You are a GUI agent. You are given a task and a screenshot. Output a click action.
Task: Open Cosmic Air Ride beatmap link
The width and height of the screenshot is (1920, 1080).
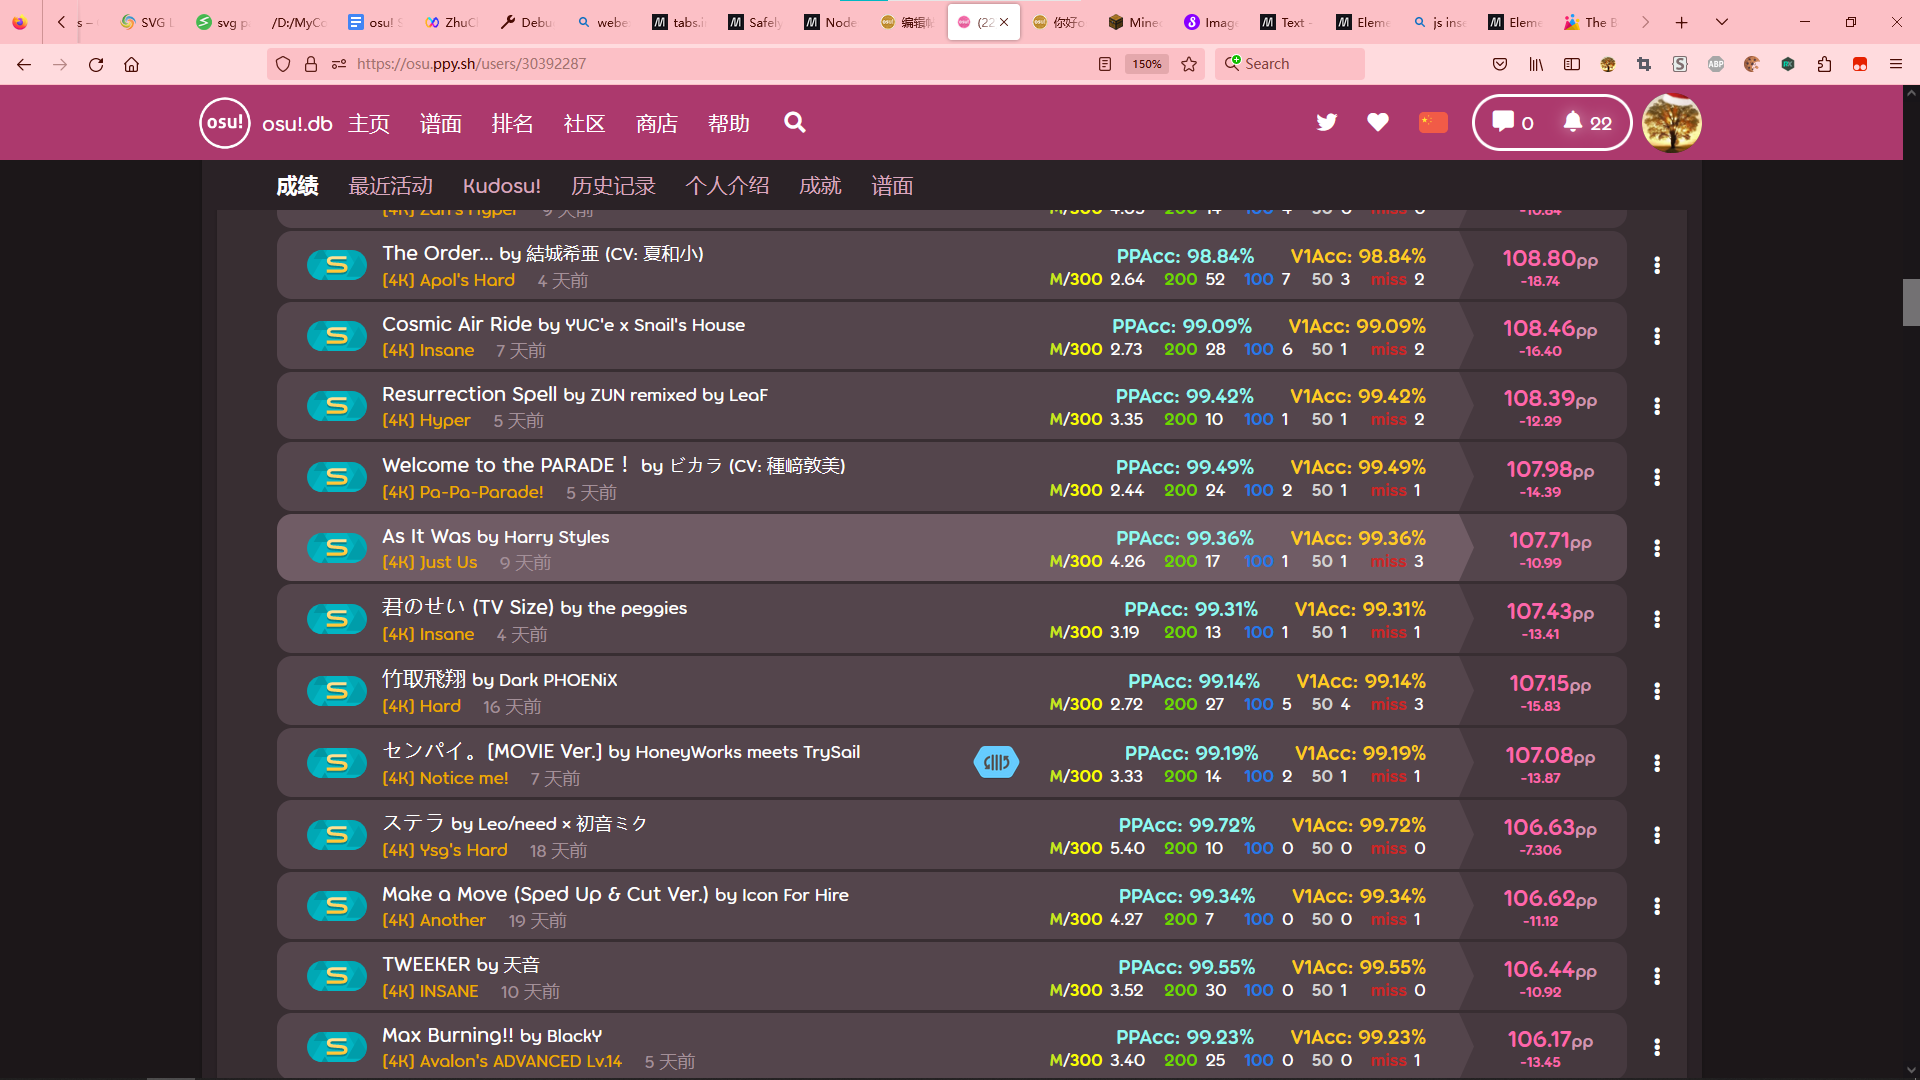563,324
